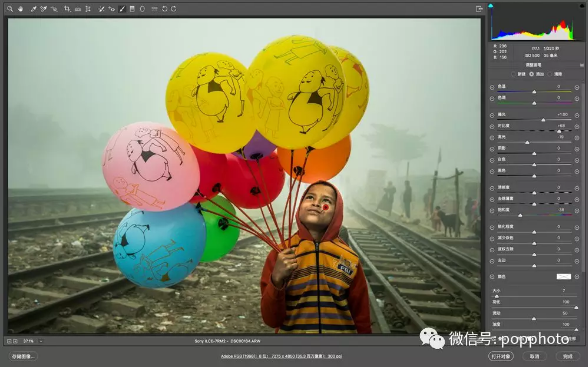
Task: Select the Crop tool
Action: 67,9
